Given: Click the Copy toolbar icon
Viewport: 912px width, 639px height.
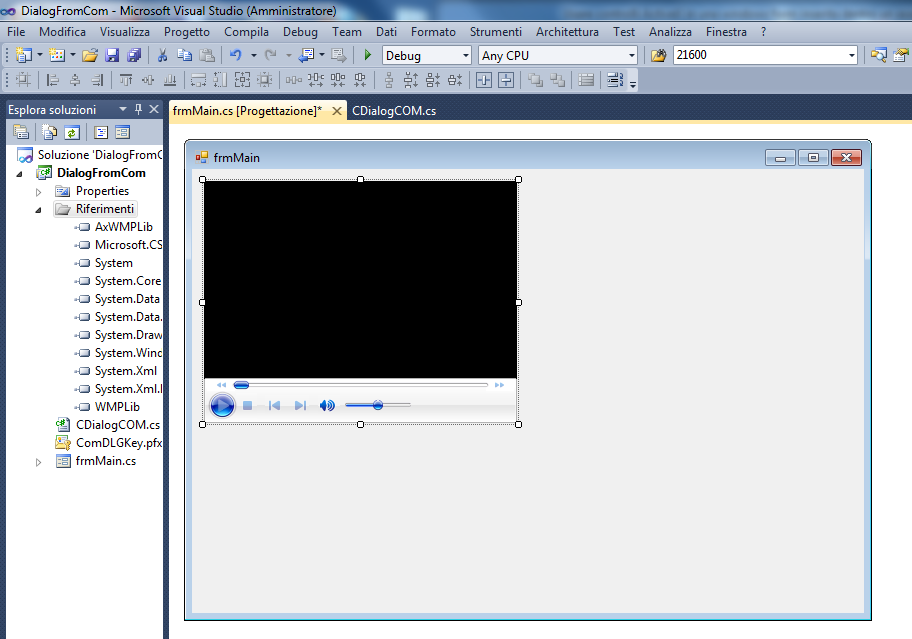Looking at the screenshot, I should [x=184, y=55].
